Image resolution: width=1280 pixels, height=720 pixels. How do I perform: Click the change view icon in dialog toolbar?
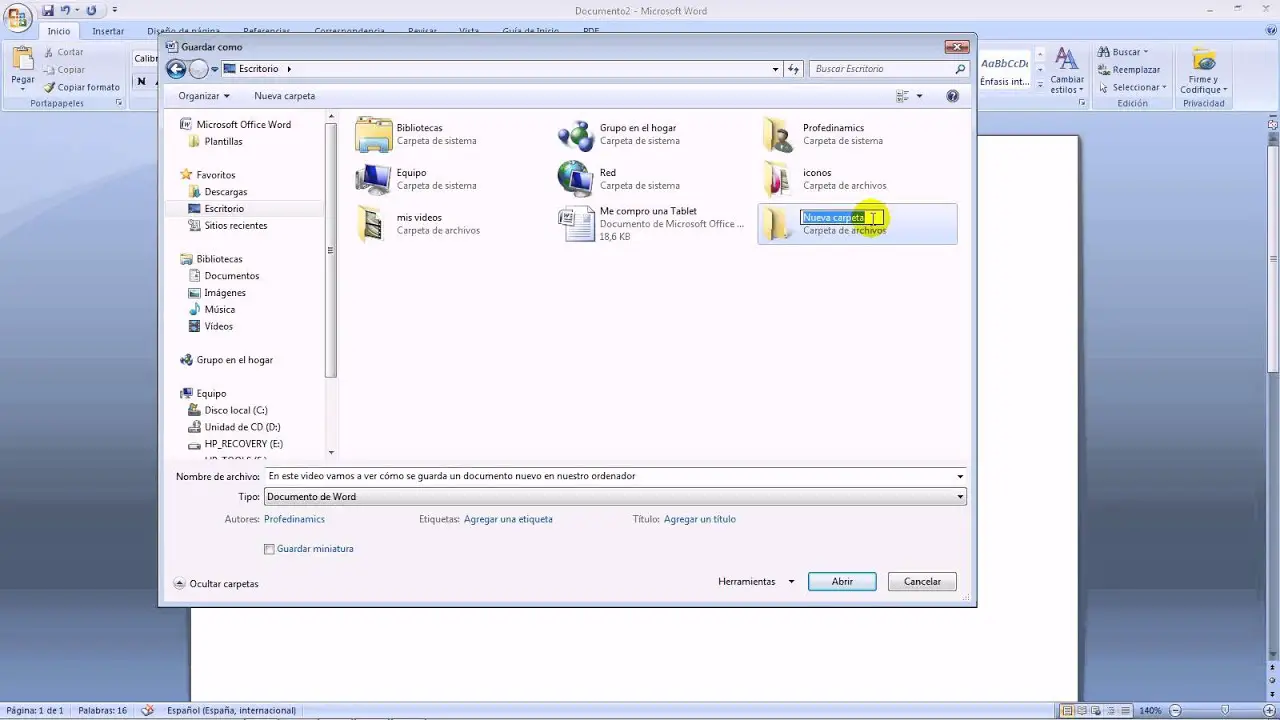point(903,96)
